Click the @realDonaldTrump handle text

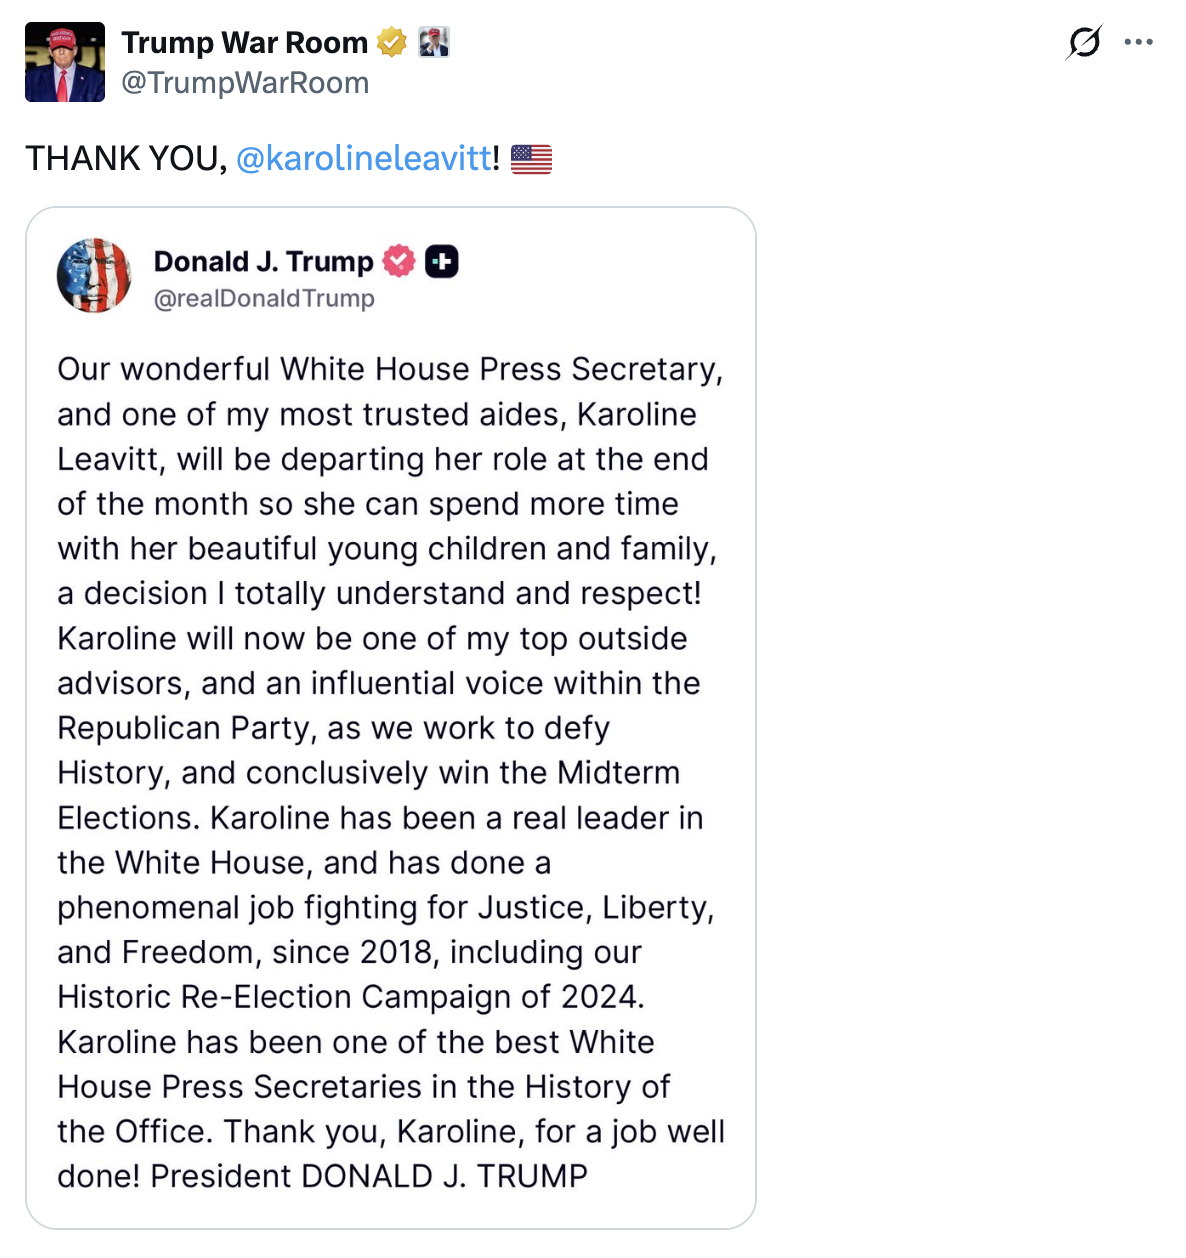pyautogui.click(x=264, y=298)
